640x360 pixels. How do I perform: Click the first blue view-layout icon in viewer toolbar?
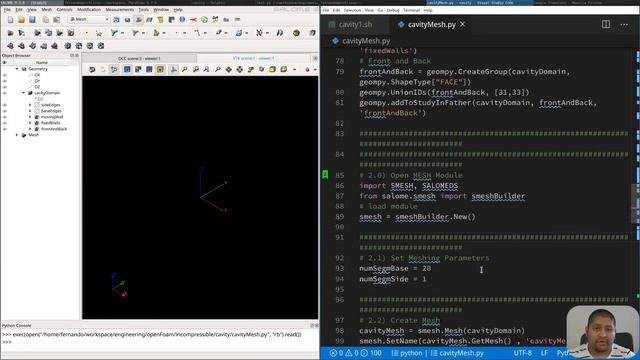(127, 69)
